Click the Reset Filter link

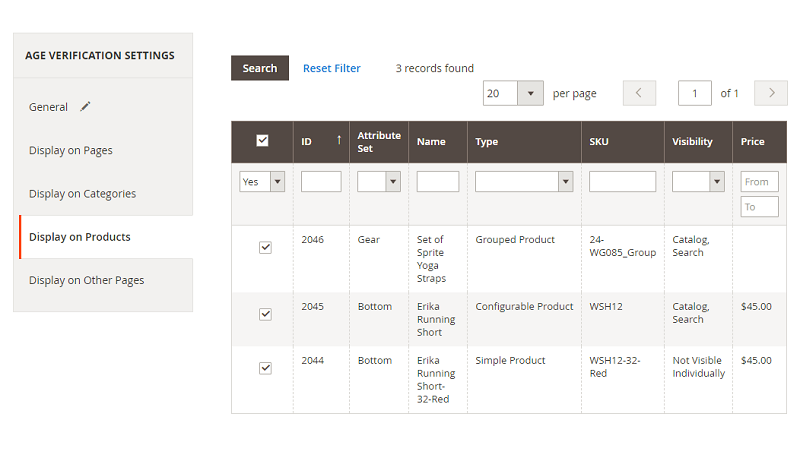pyautogui.click(x=332, y=68)
